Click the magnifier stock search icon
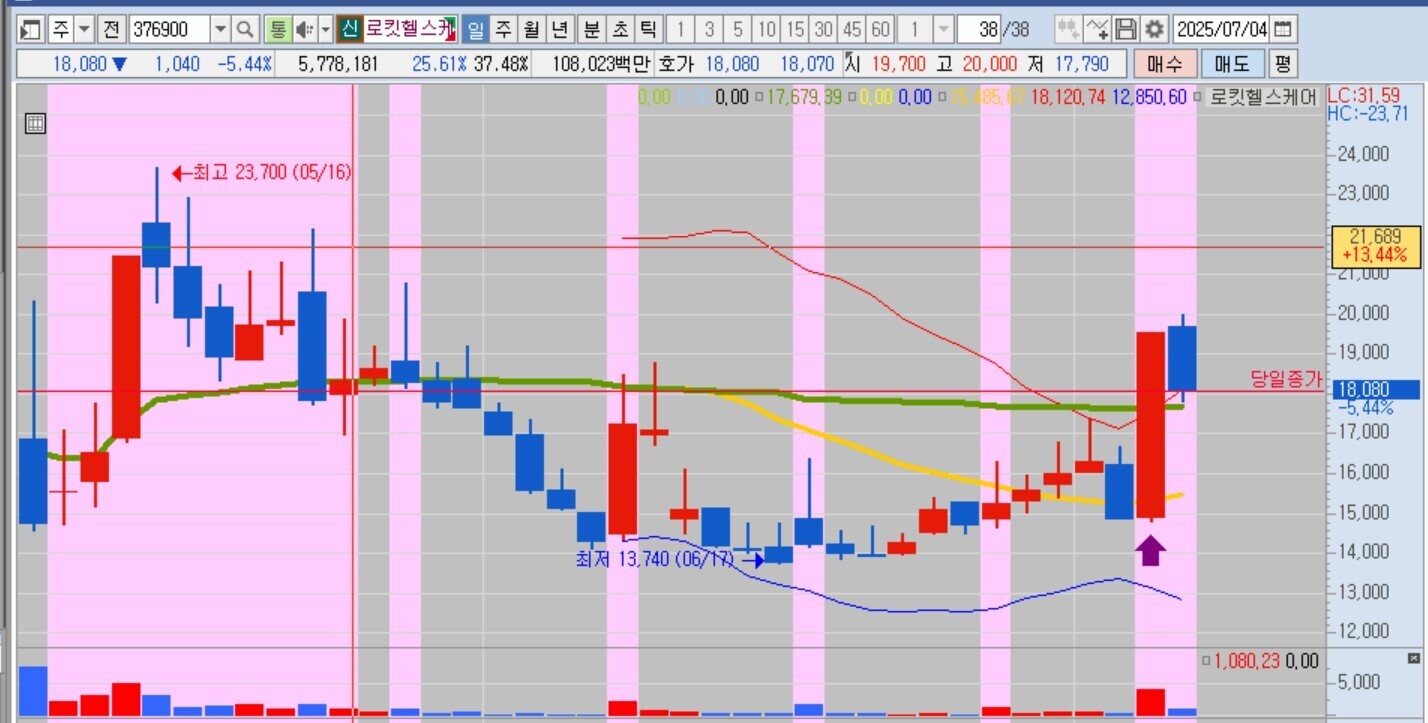Image resolution: width=1428 pixels, height=723 pixels. pos(246,29)
